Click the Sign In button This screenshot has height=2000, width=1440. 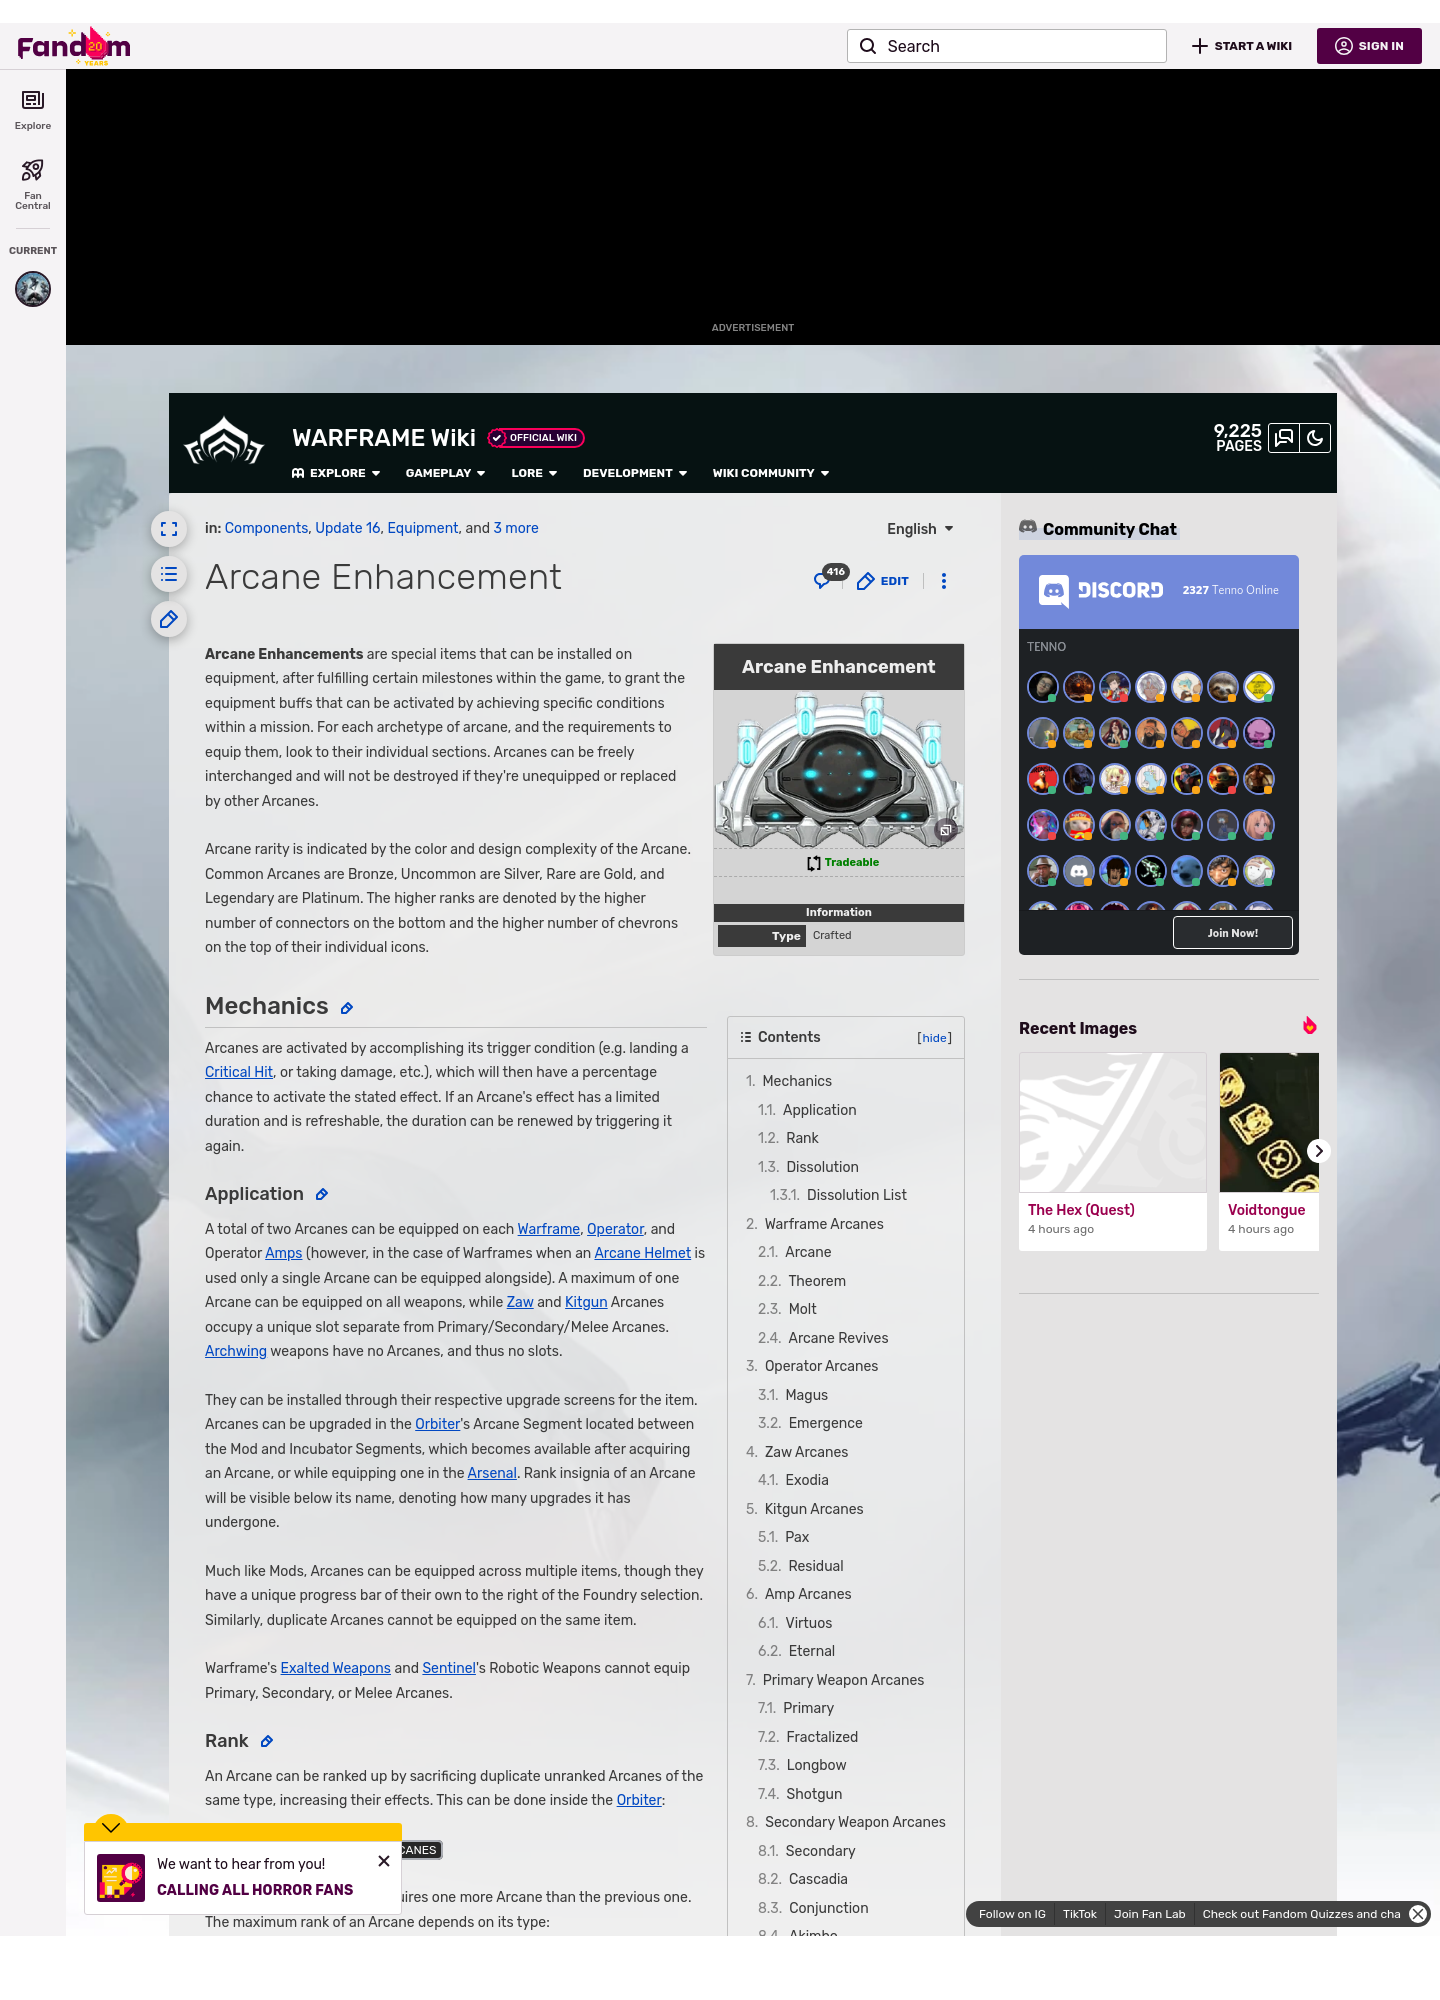pyautogui.click(x=1369, y=46)
